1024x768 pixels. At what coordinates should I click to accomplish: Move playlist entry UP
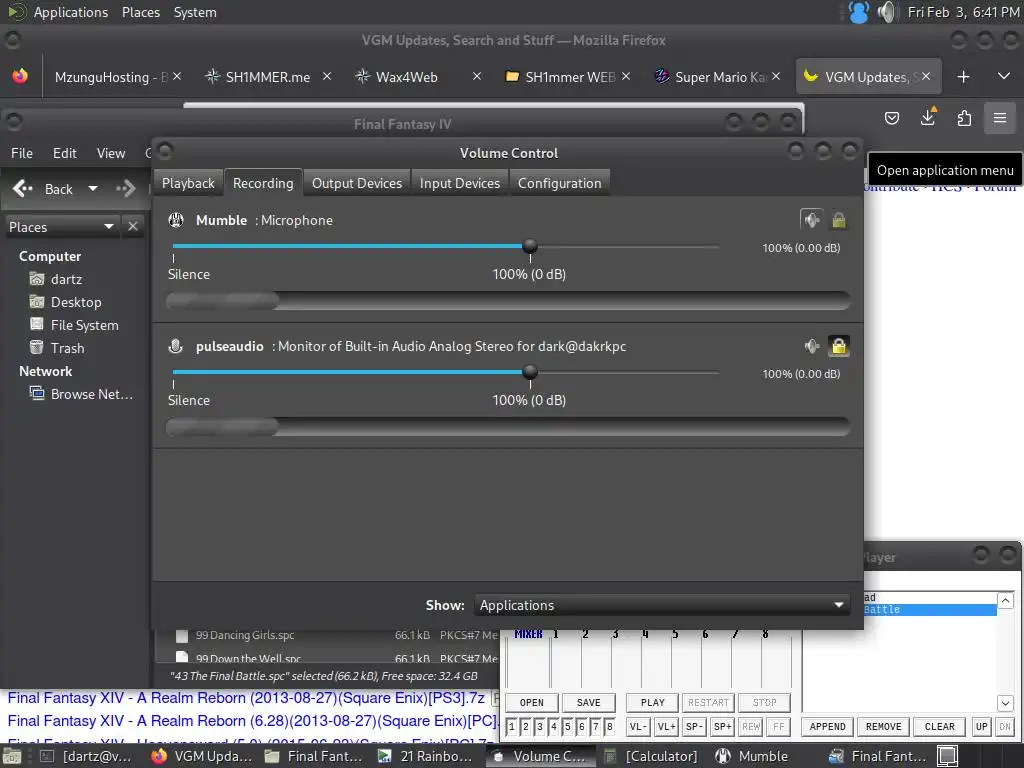coord(982,726)
